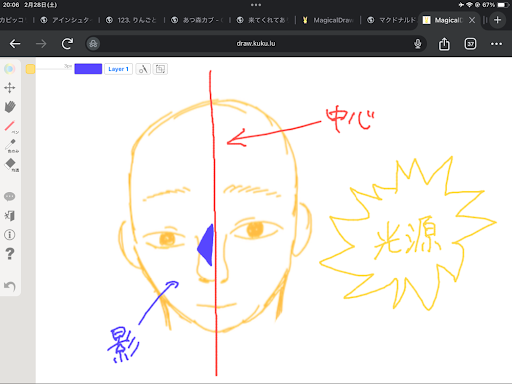Open the browser three-dot menu
The height and width of the screenshot is (384, 512).
496,44
